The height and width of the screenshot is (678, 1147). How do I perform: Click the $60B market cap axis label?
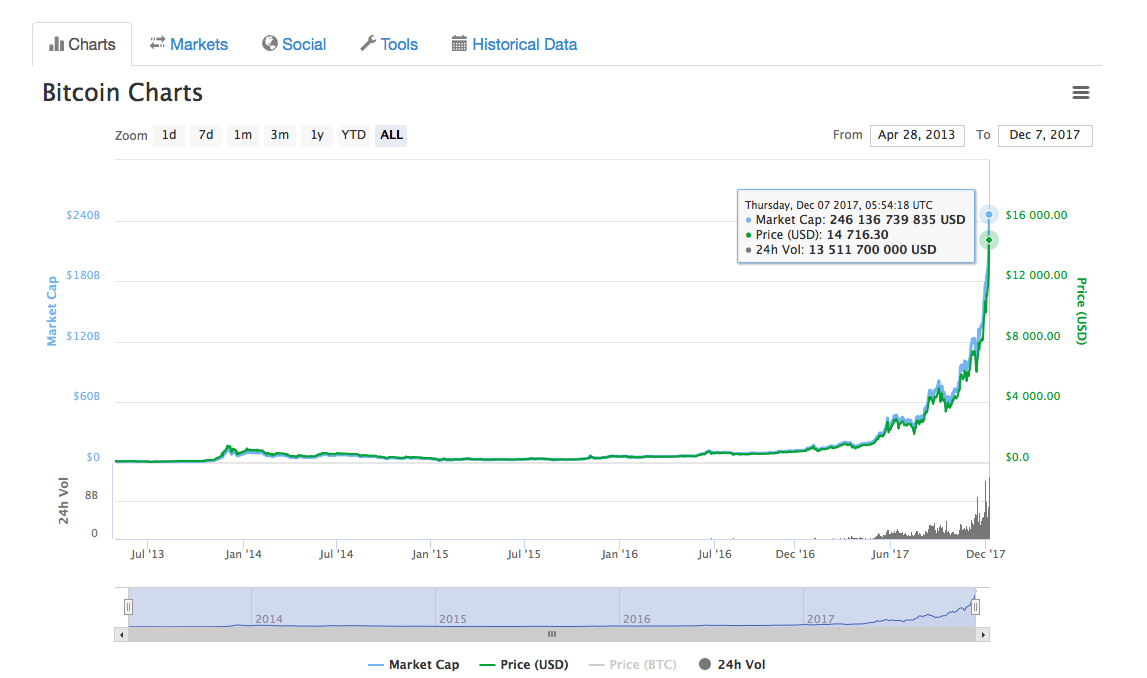pyautogui.click(x=86, y=396)
